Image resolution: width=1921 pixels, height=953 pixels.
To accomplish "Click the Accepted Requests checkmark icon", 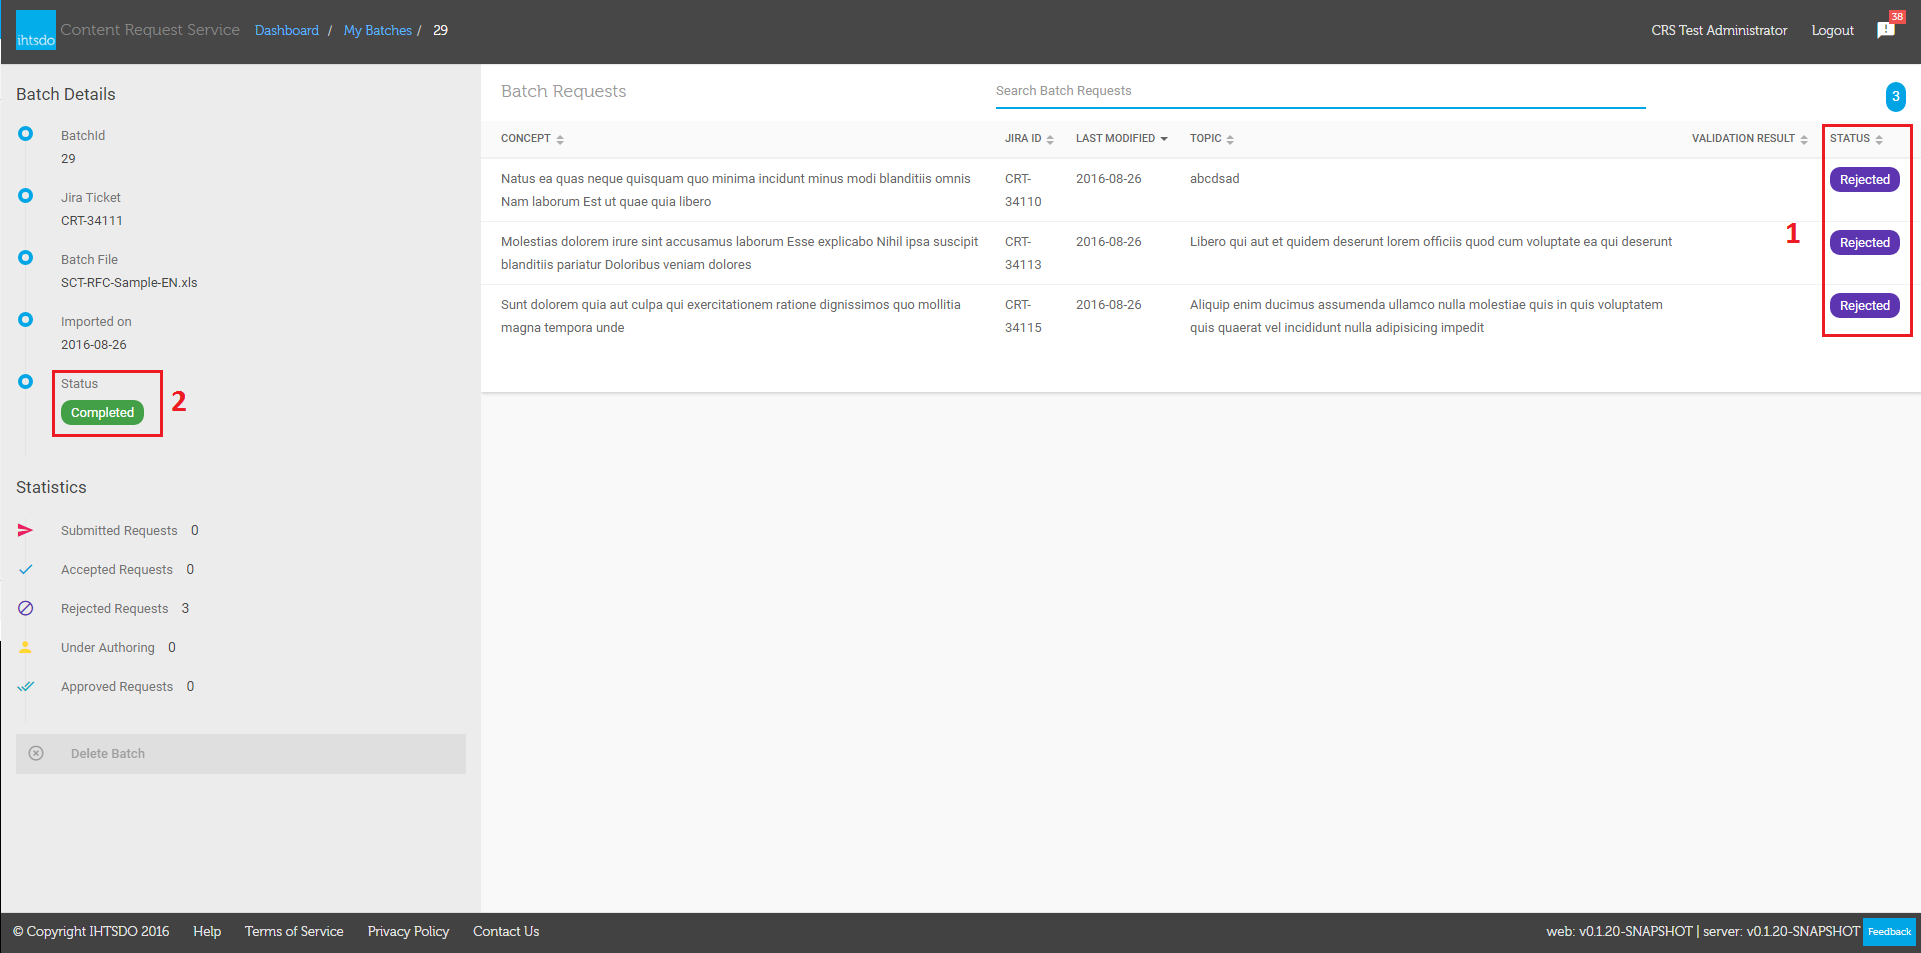I will tap(26, 569).
